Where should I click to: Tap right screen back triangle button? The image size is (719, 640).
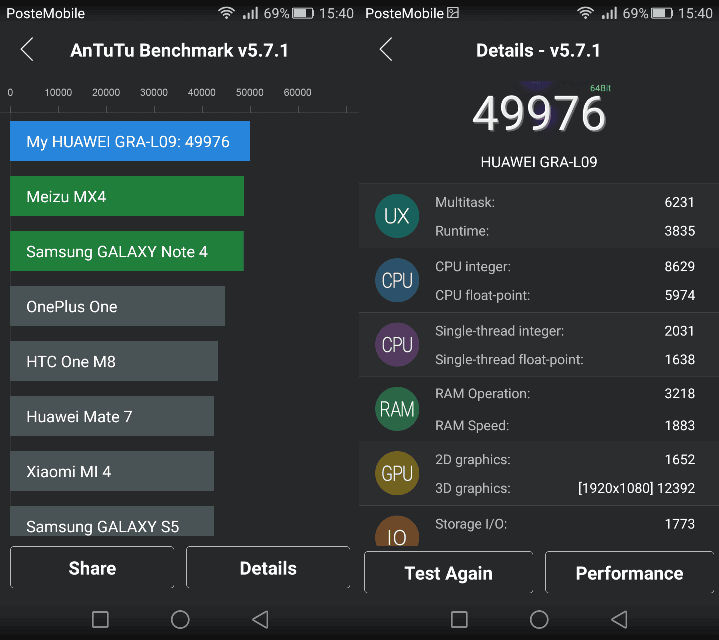[619, 619]
